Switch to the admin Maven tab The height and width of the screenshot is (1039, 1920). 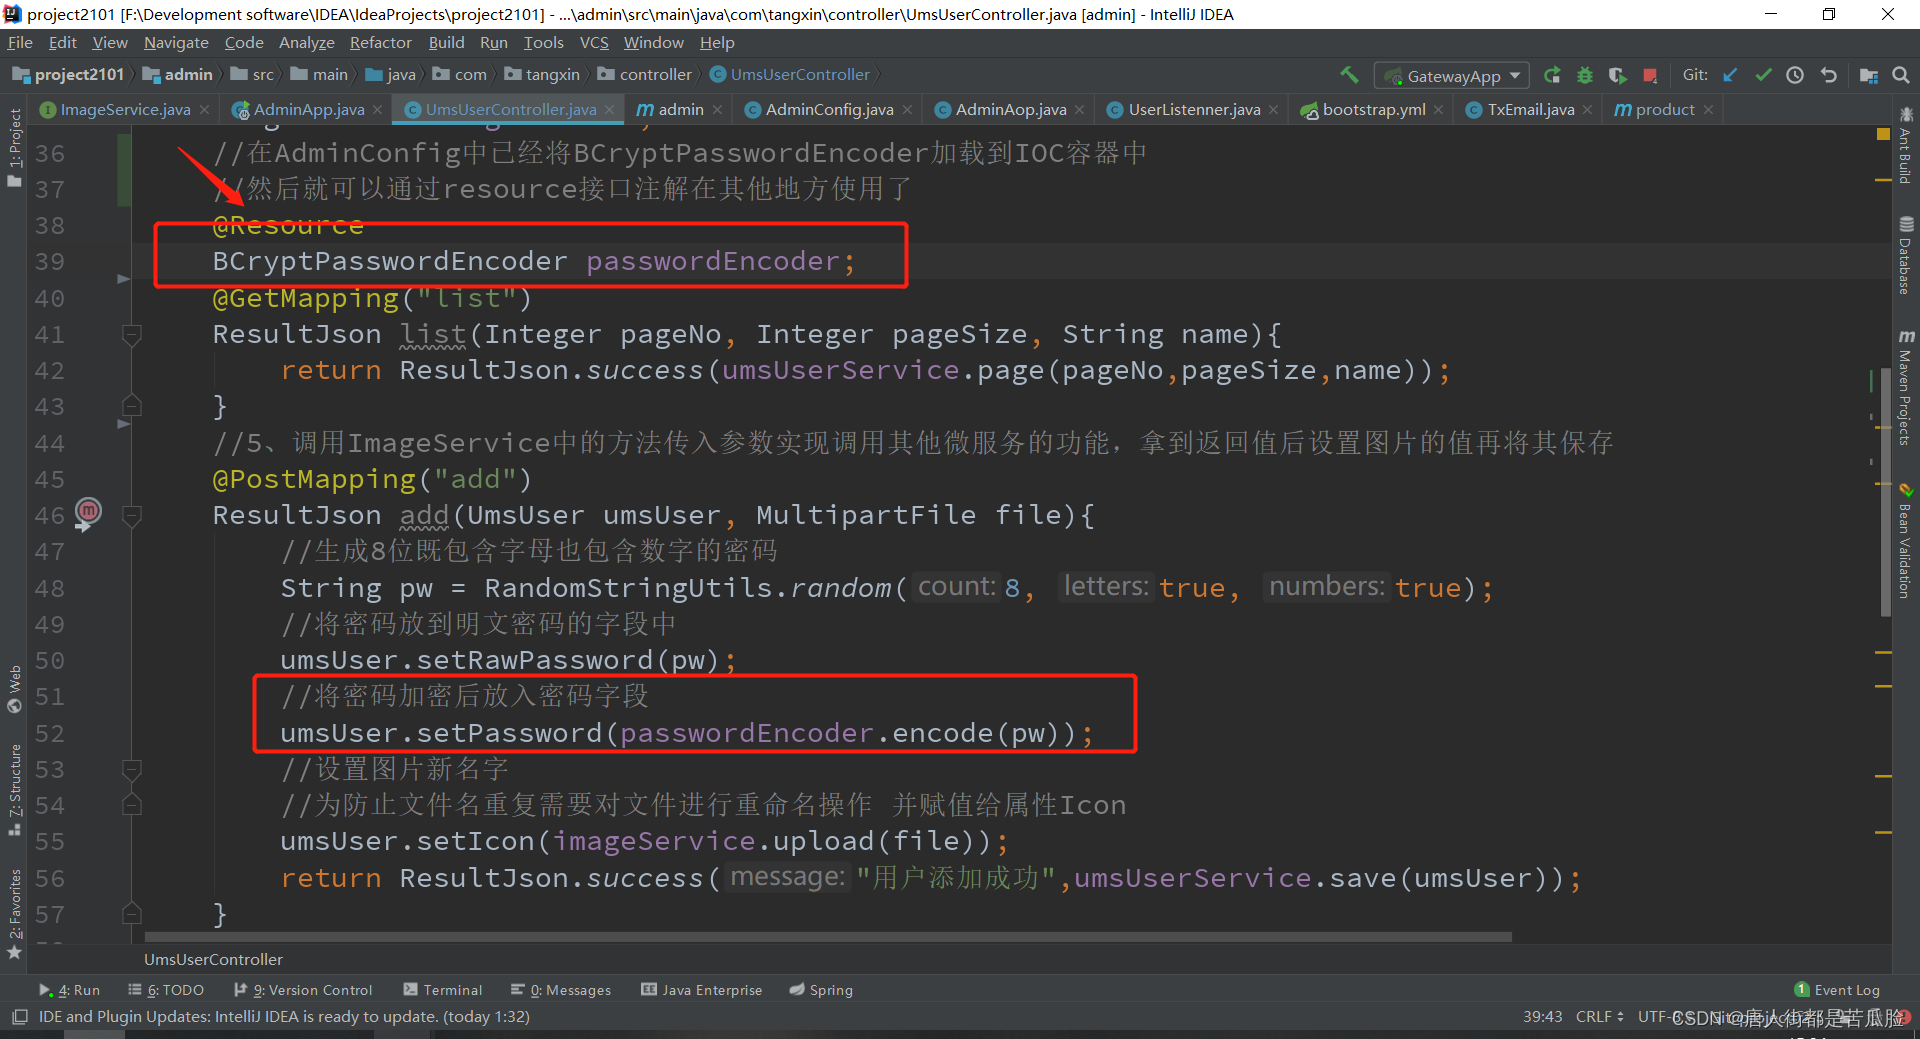point(680,110)
